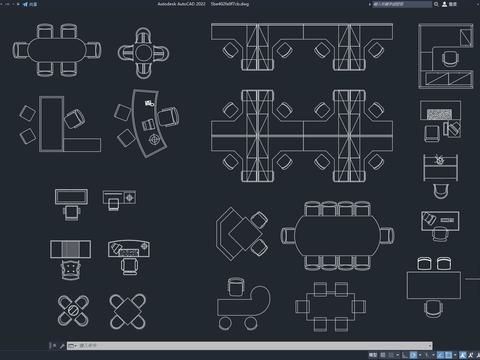This screenshot has height=360, width=480.
Task: Click the search magnifier icon in title bar
Action: (436, 4)
